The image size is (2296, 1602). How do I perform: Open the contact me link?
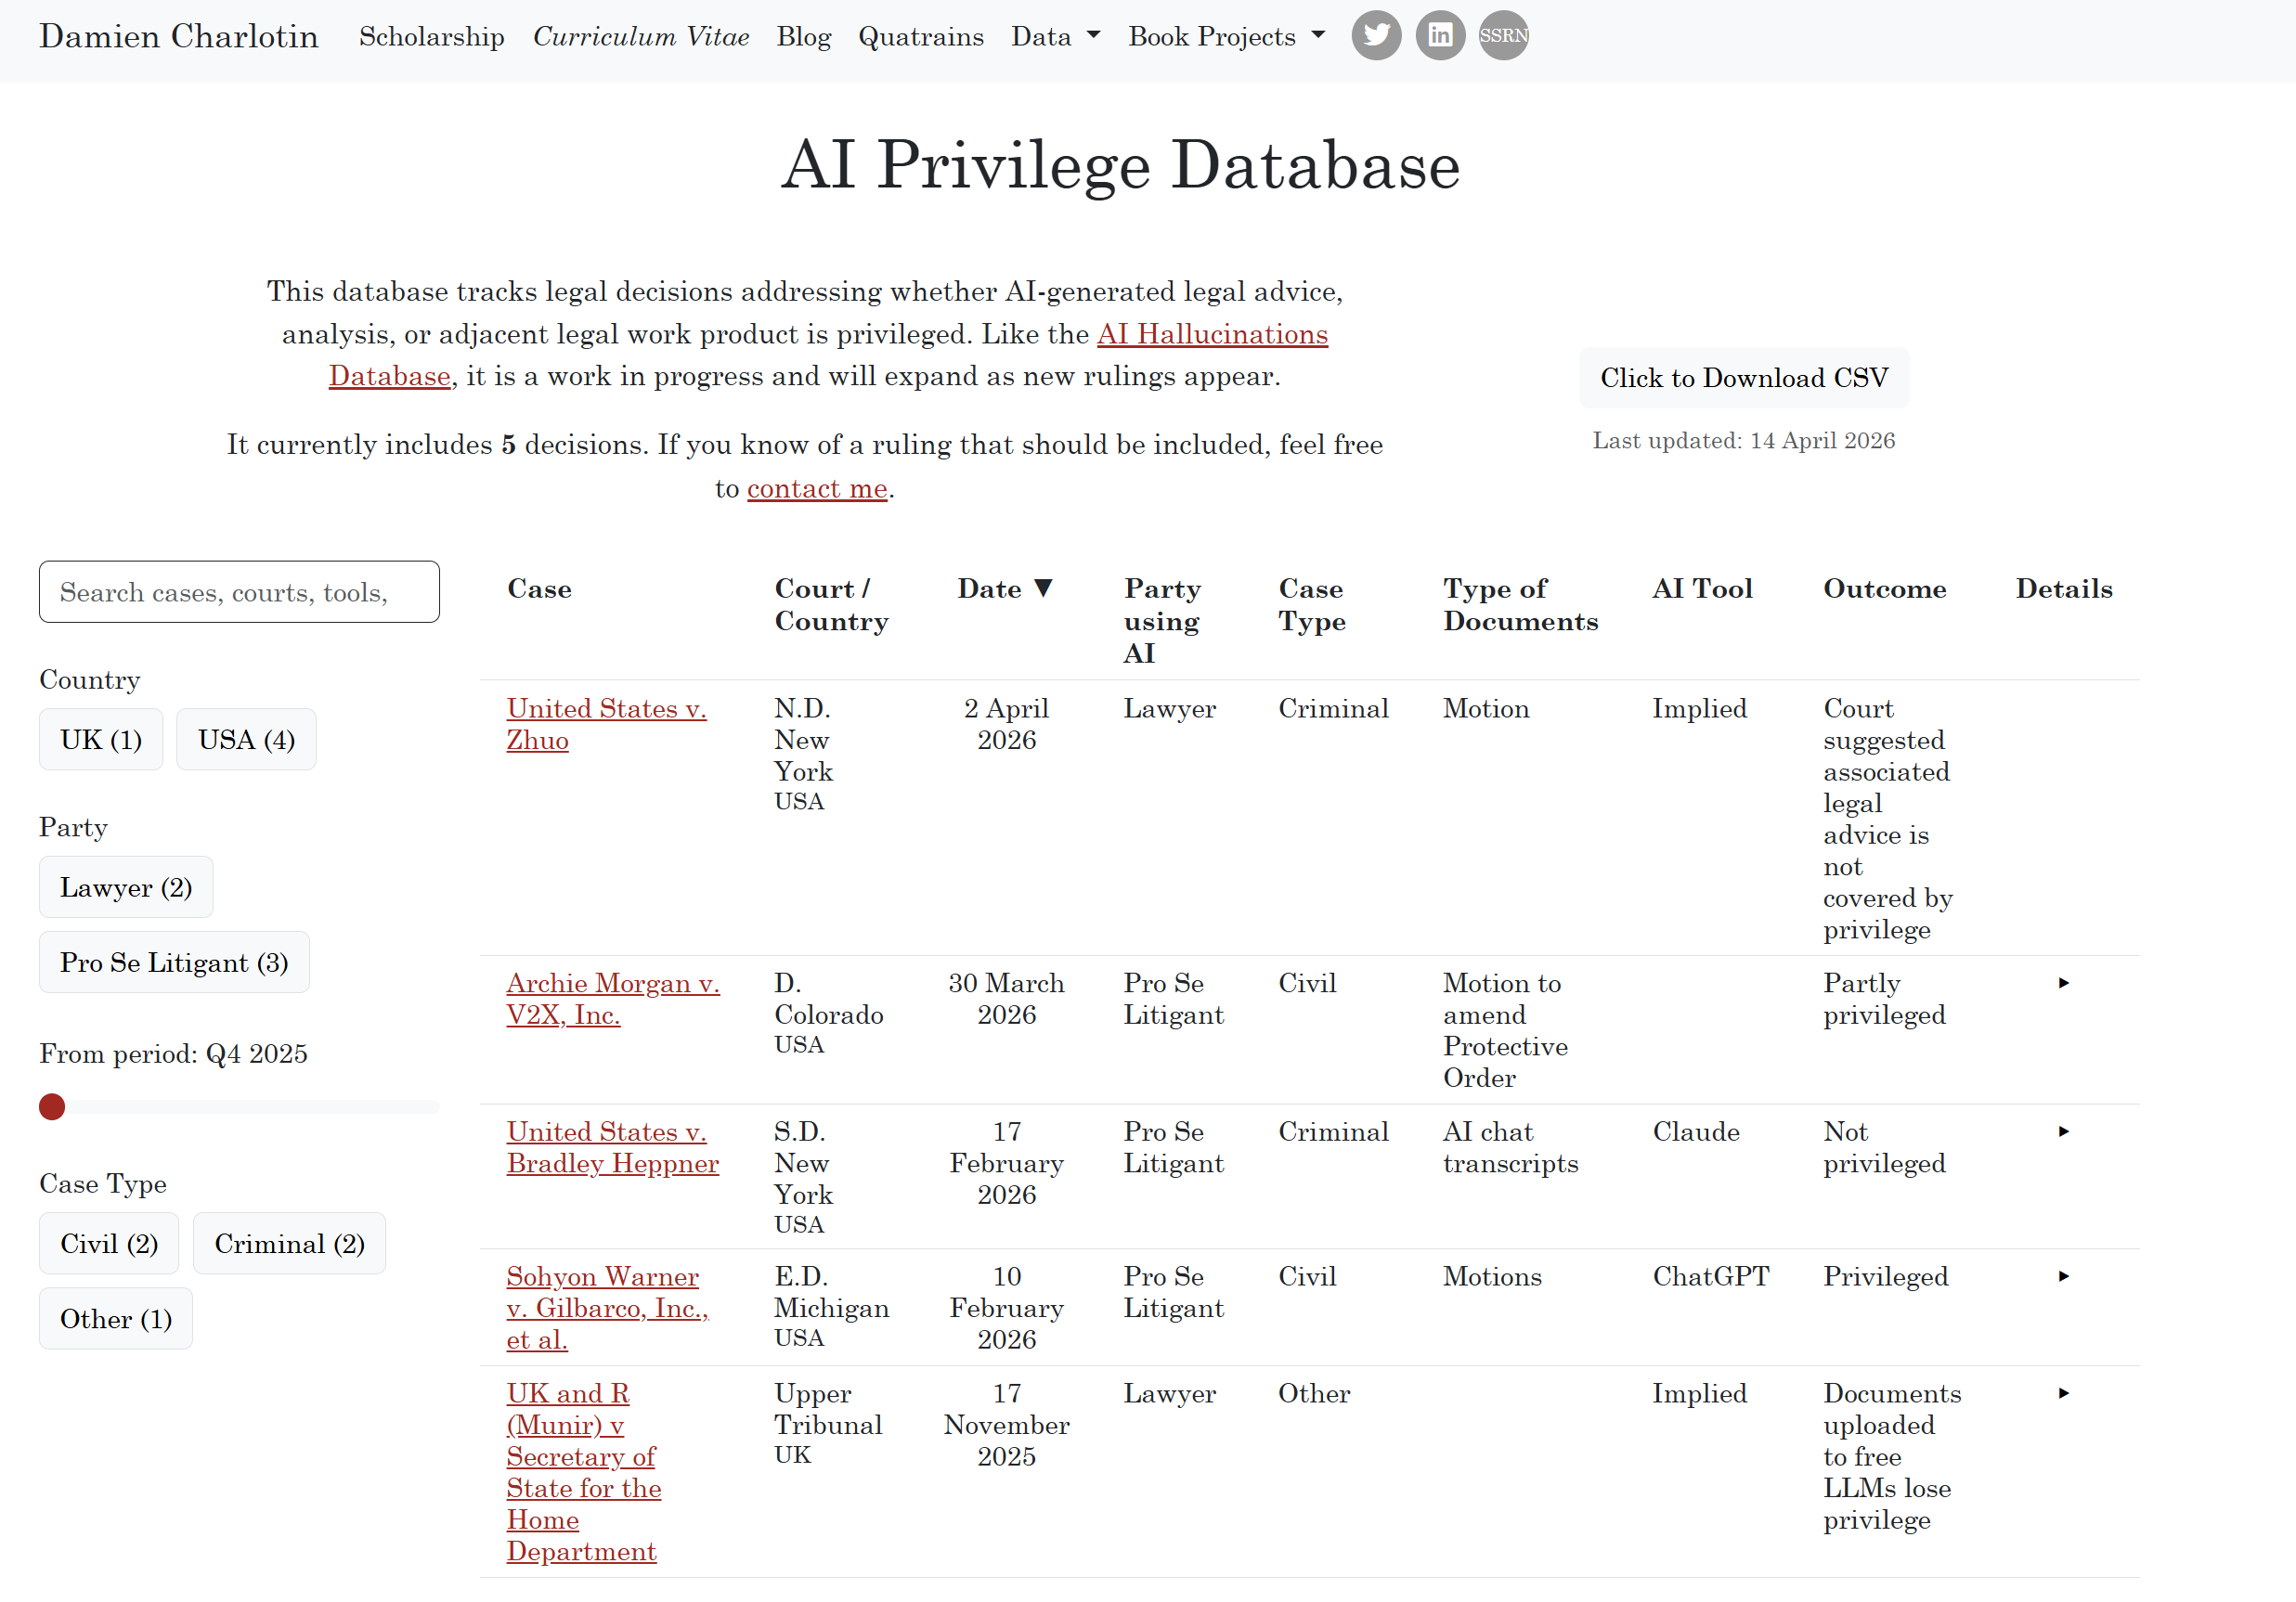tap(817, 488)
